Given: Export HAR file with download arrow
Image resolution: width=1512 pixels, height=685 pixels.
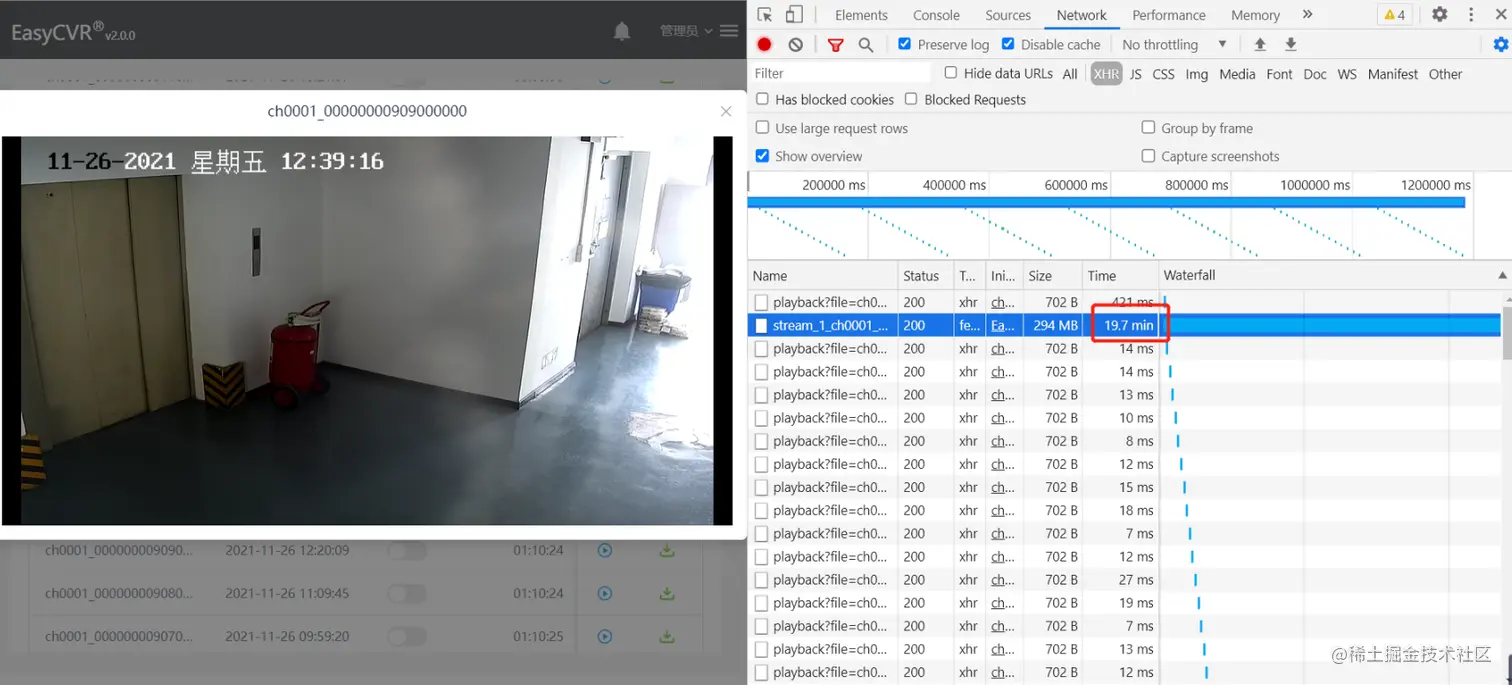Looking at the screenshot, I should coord(1291,45).
